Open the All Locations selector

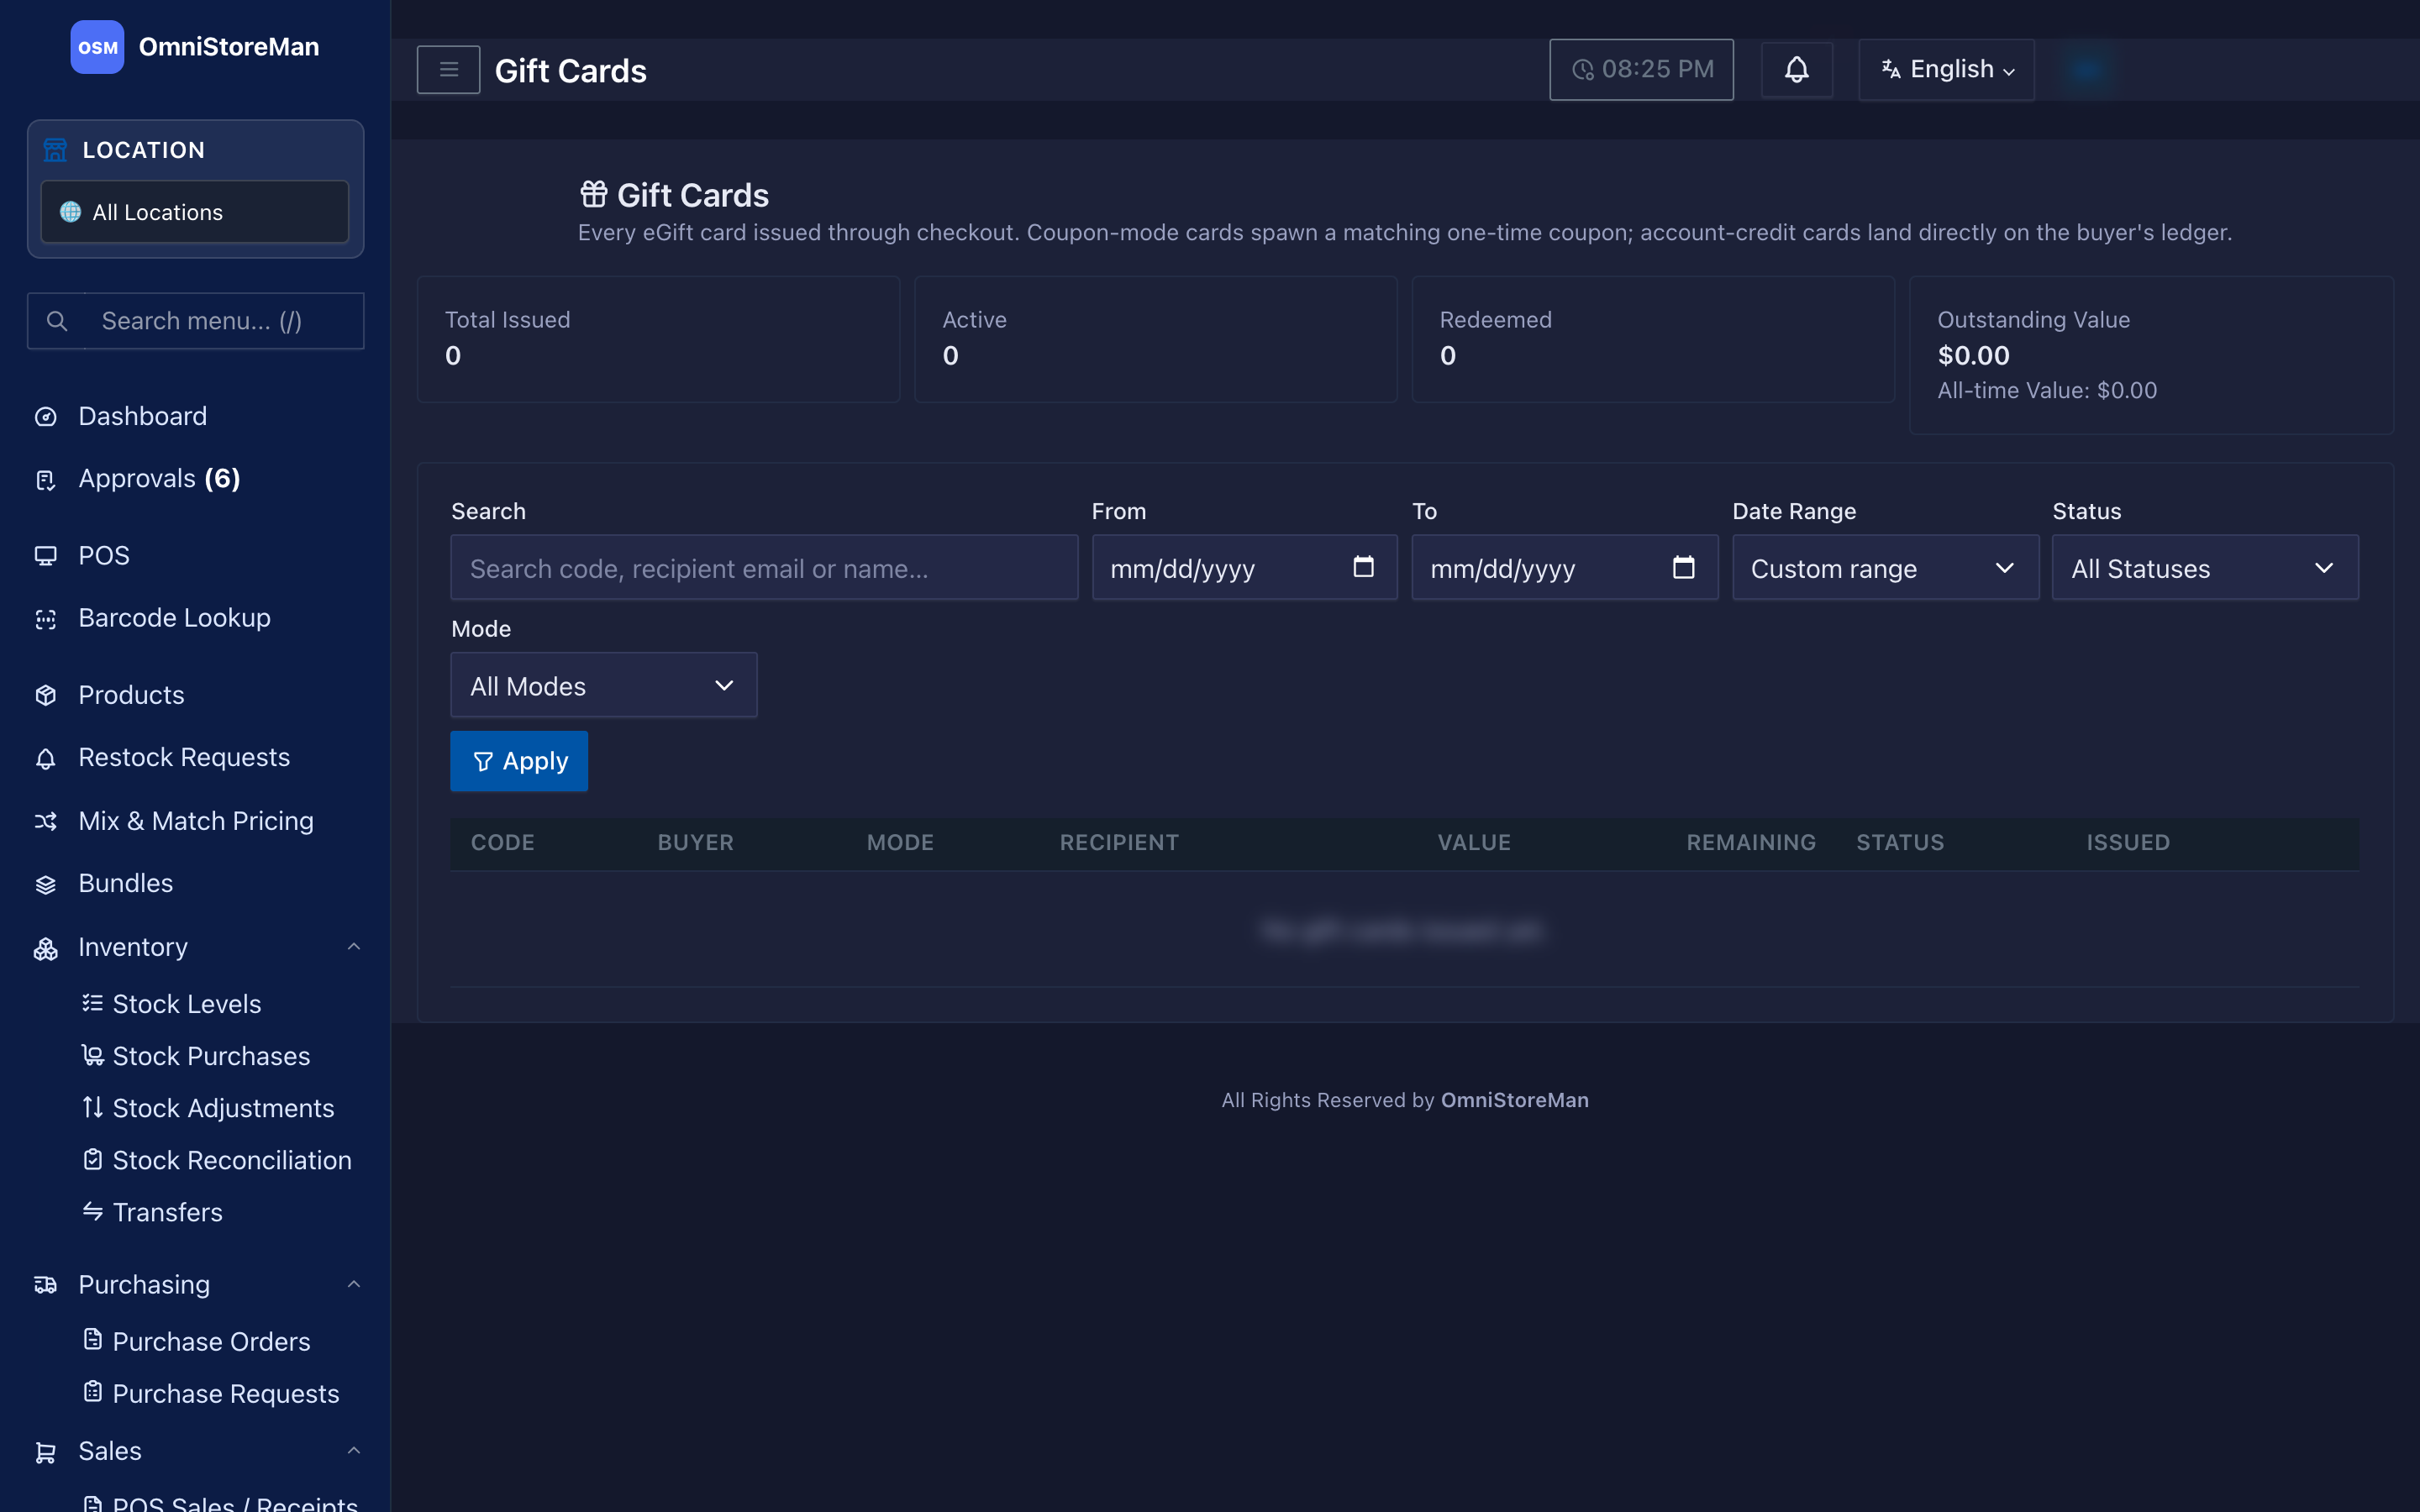point(195,212)
